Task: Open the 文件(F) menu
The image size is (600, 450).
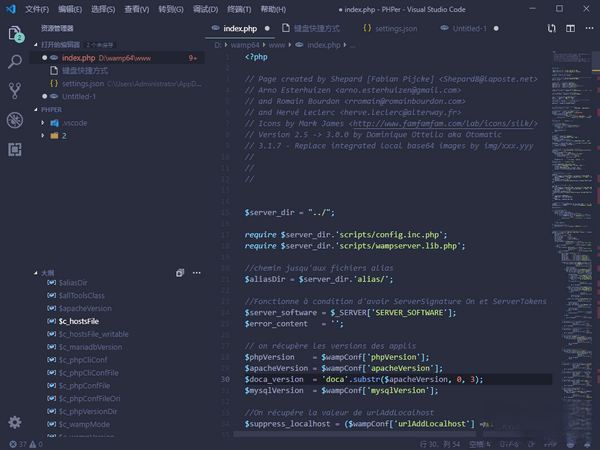Action: click(x=37, y=9)
